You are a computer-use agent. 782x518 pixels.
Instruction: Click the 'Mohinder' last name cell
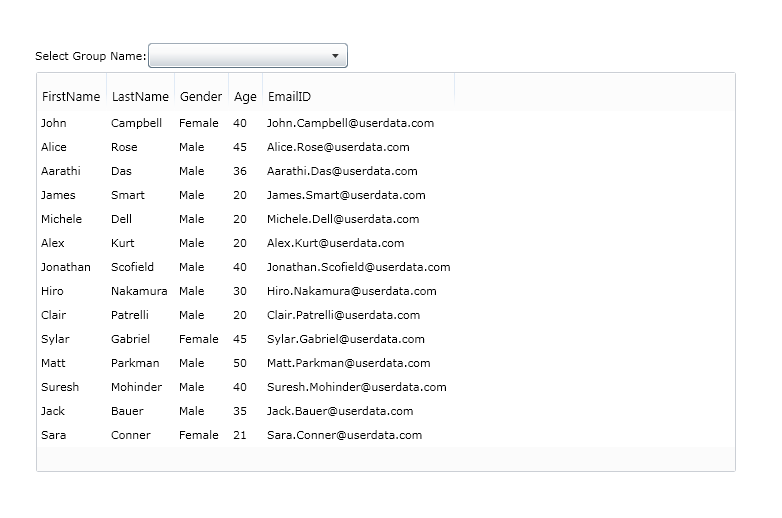pyautogui.click(x=136, y=386)
